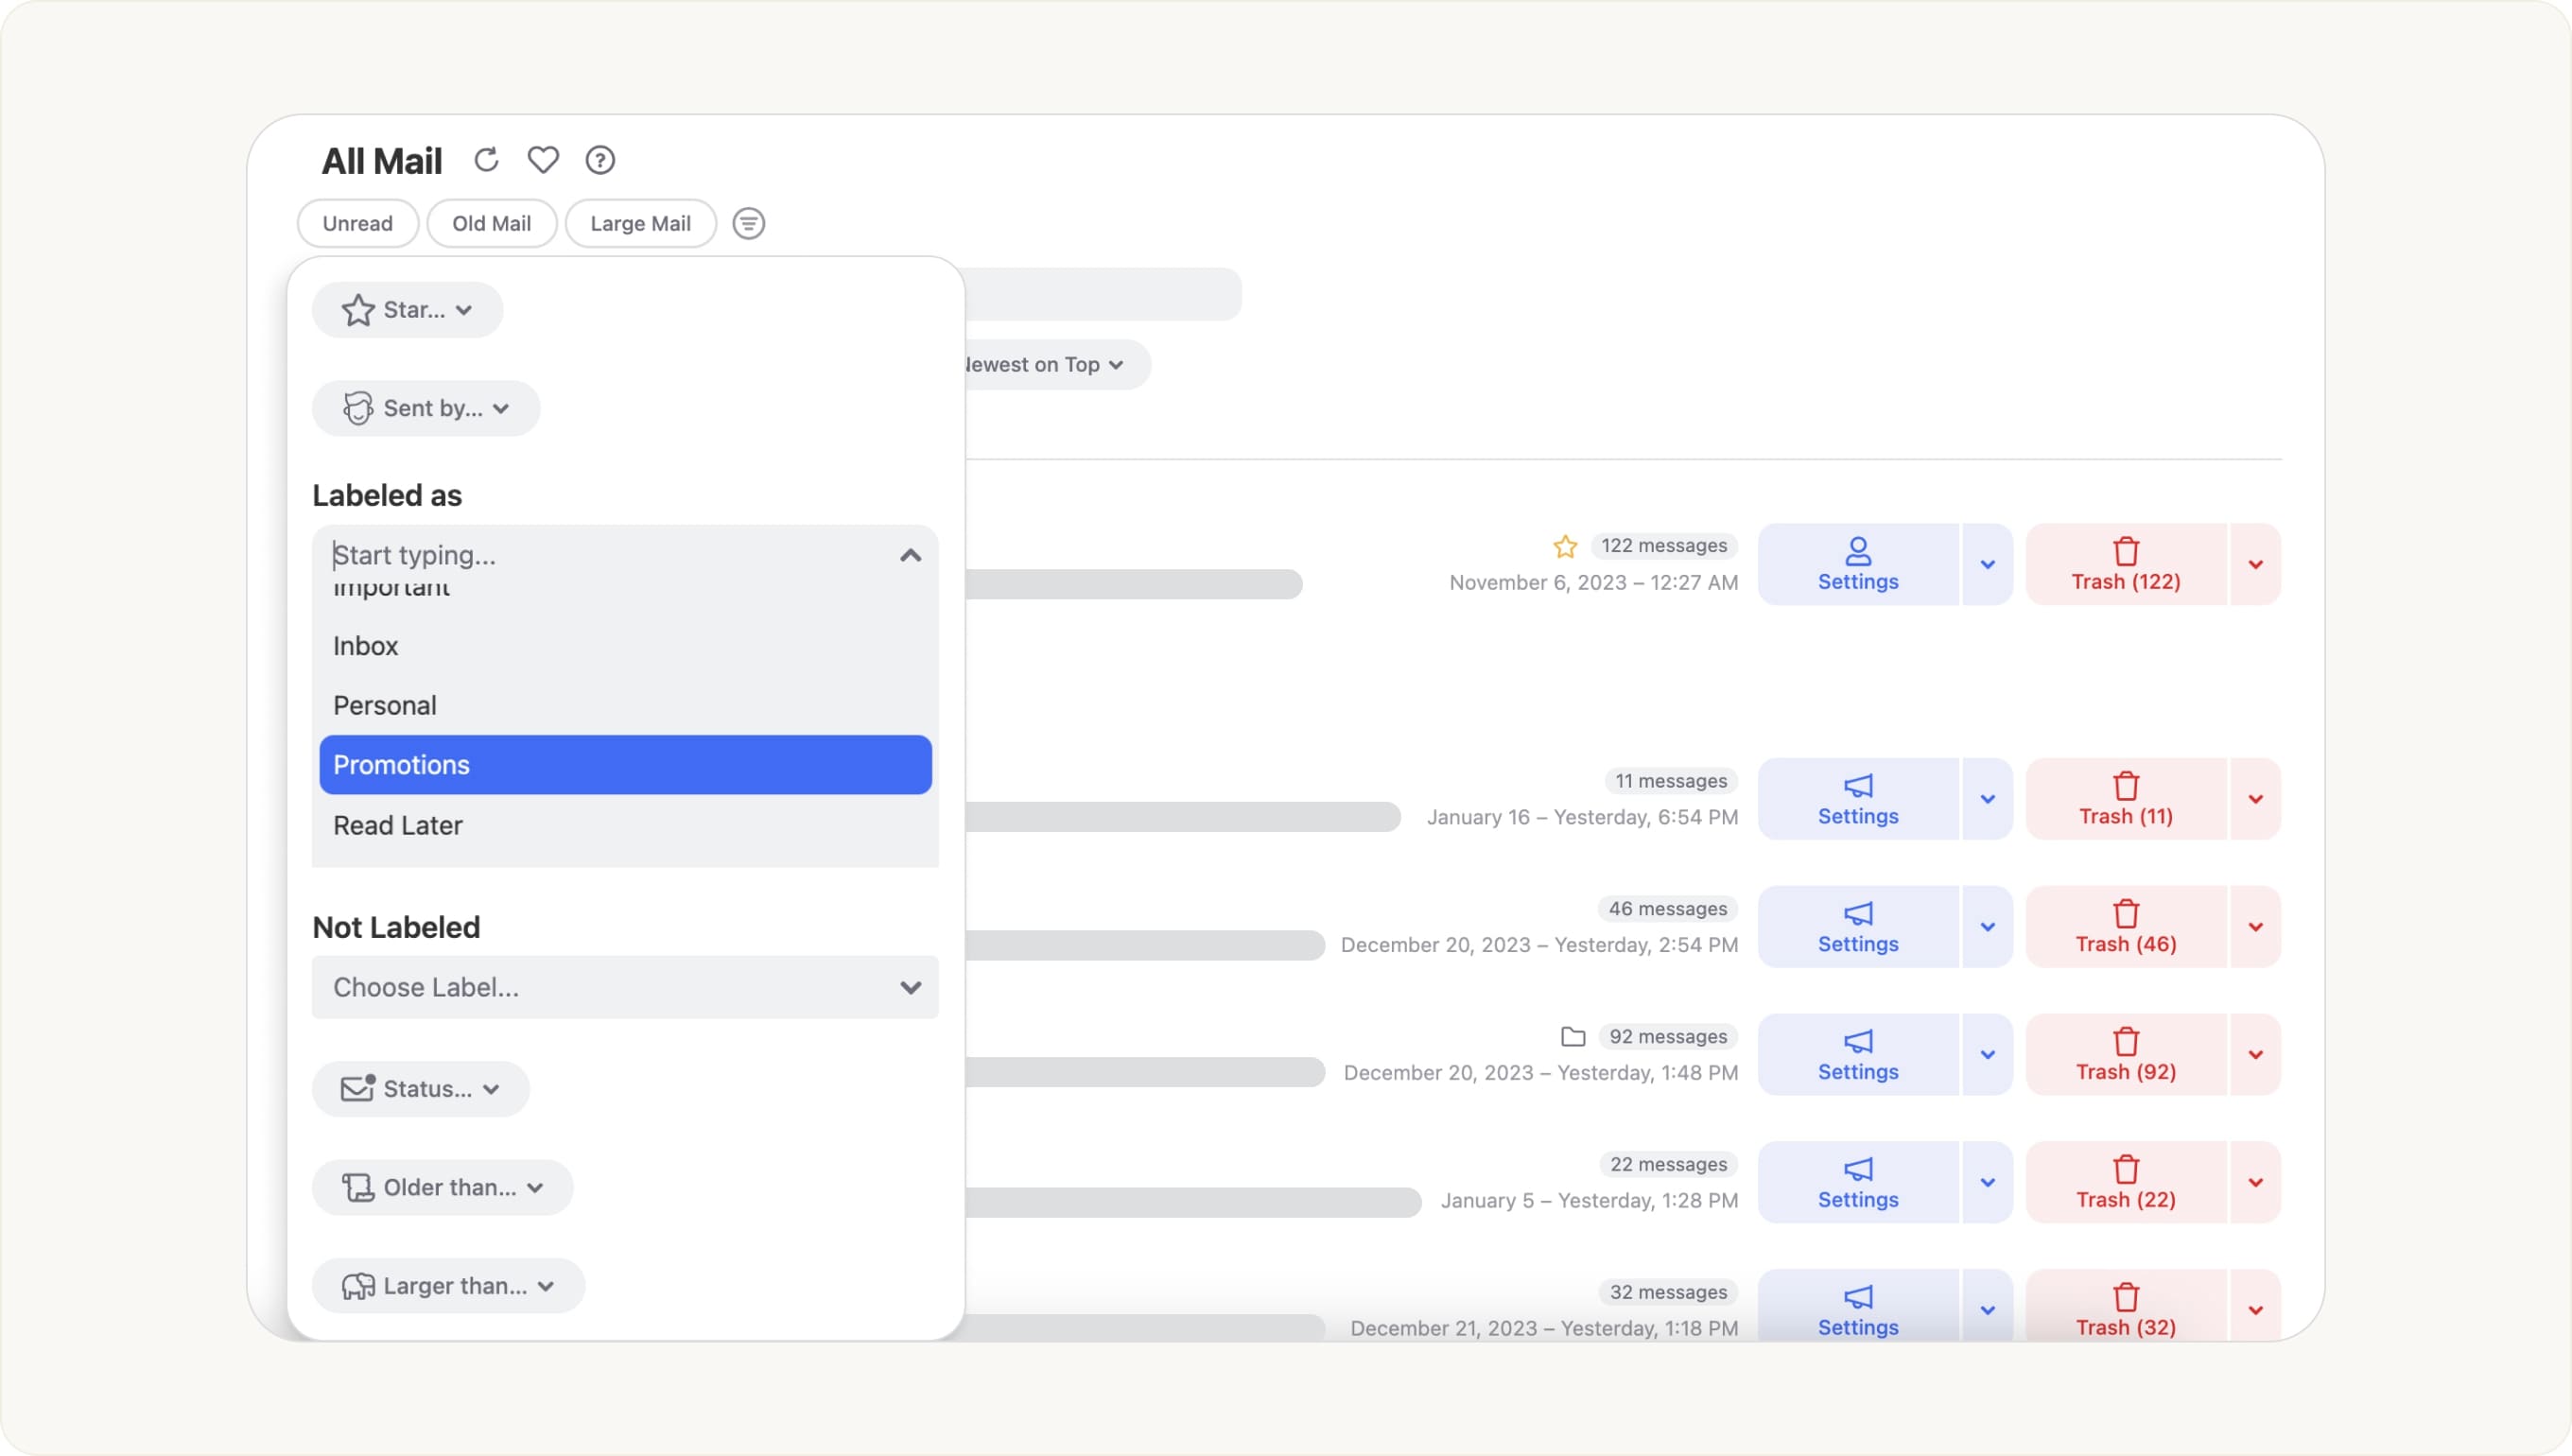The image size is (2572, 1456).
Task: Open the Choose Label... dropdown
Action: click(x=625, y=987)
